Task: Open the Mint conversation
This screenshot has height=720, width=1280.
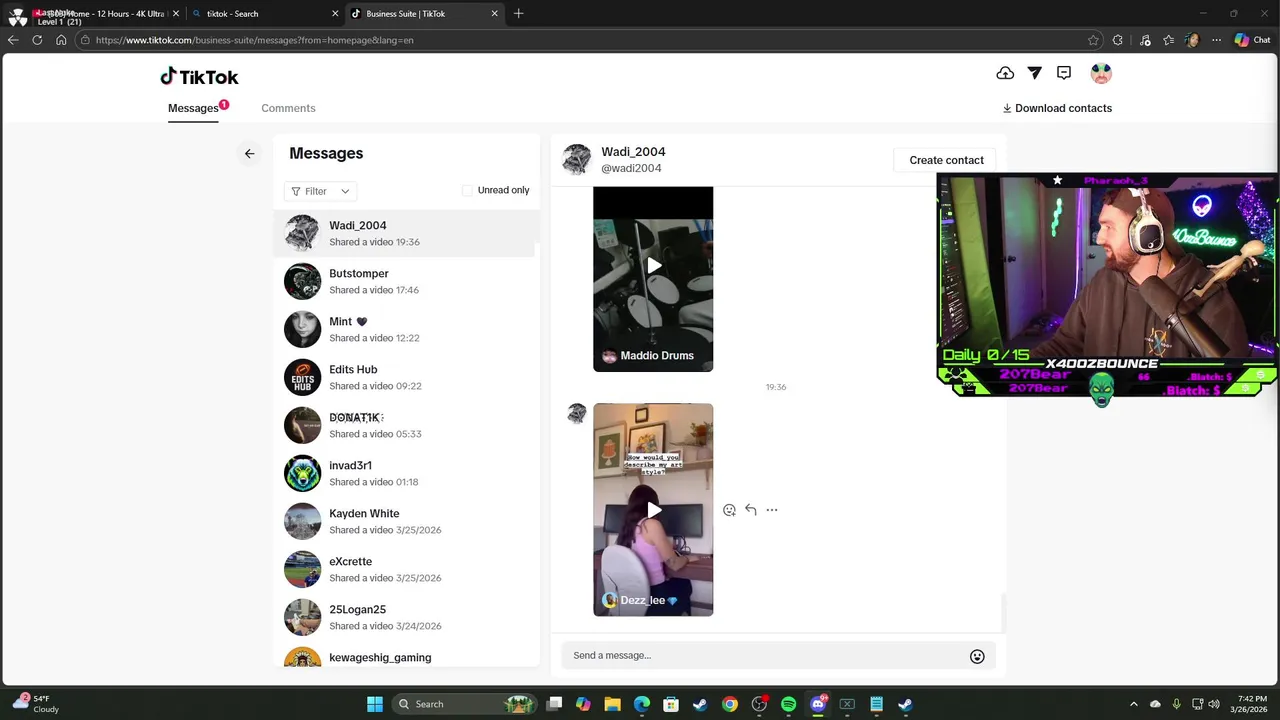Action: [406, 329]
